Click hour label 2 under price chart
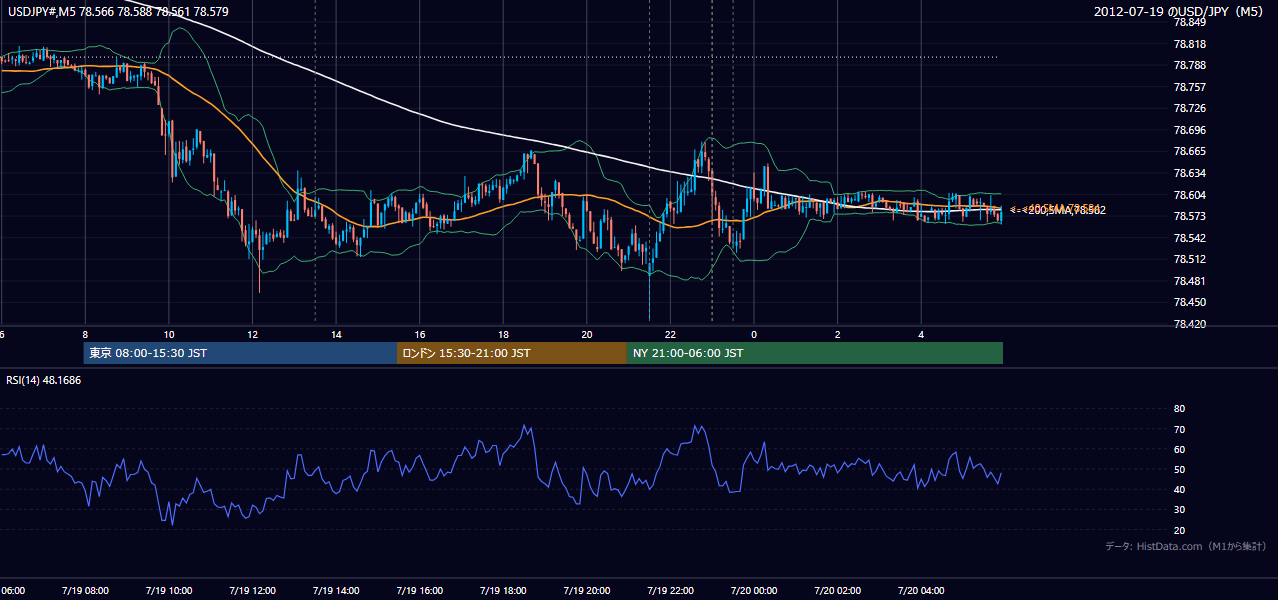 pos(838,334)
